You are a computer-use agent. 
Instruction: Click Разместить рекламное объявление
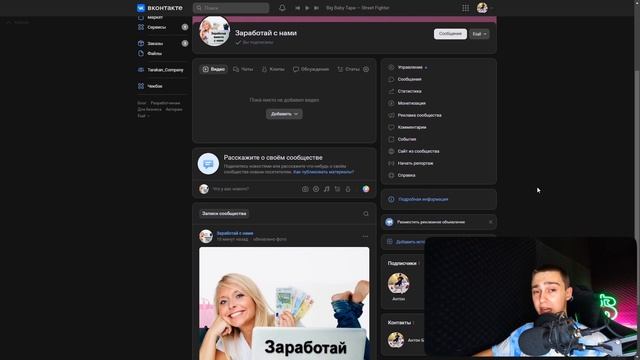click(431, 222)
